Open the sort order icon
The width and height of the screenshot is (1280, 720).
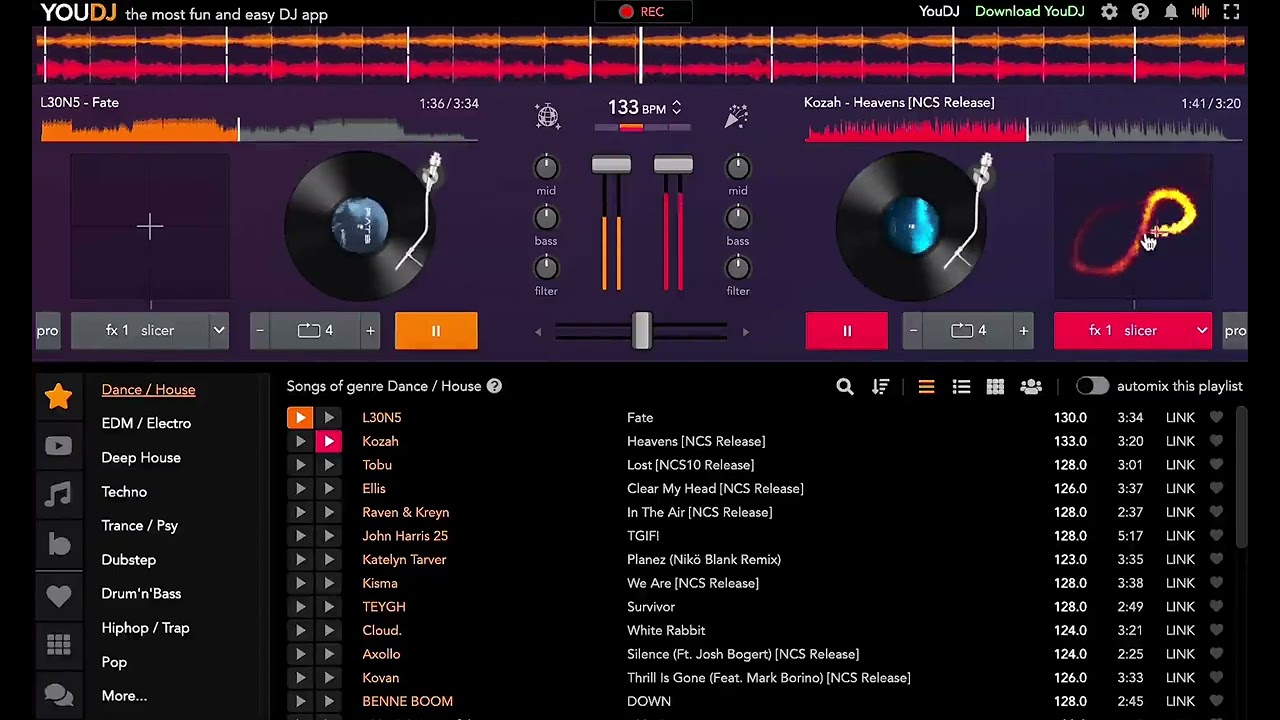click(x=880, y=387)
